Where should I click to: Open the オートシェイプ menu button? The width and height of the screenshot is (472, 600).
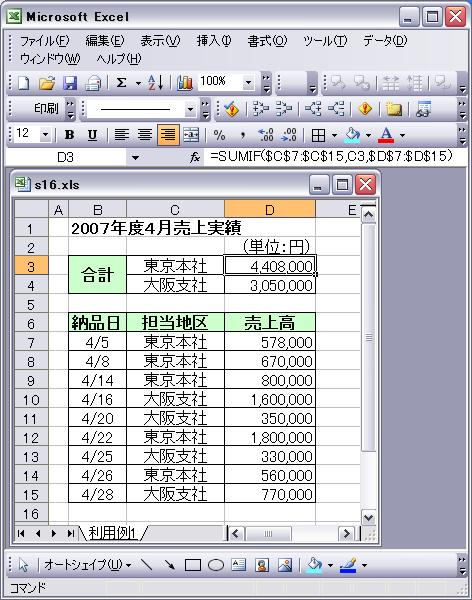click(x=87, y=564)
